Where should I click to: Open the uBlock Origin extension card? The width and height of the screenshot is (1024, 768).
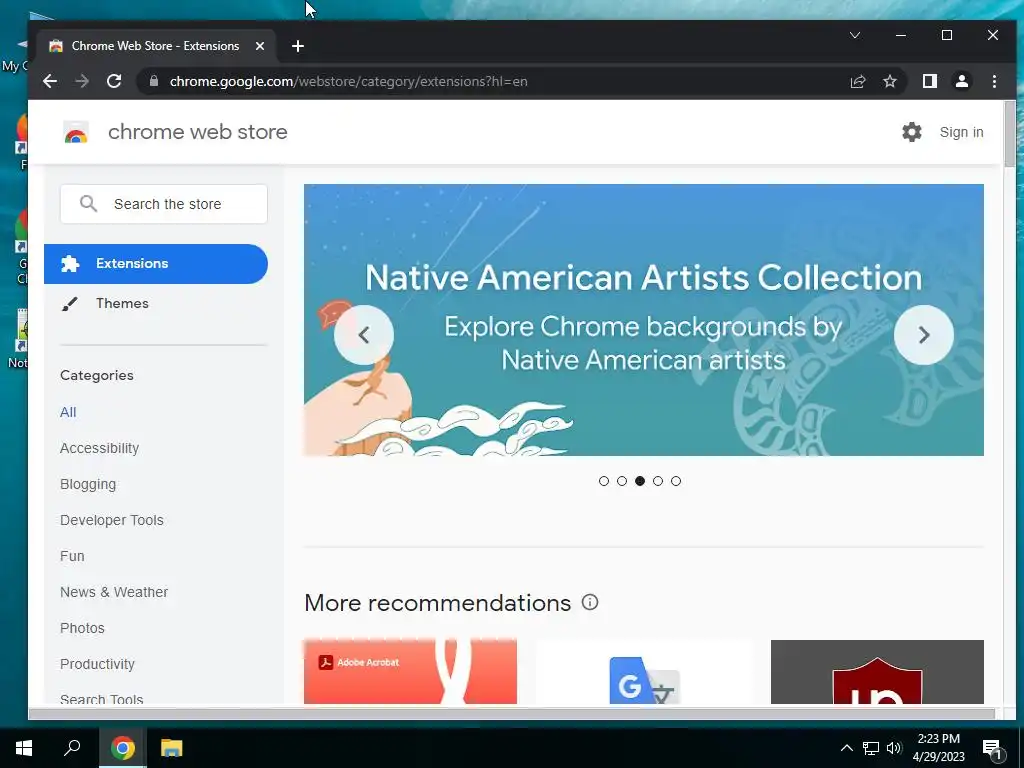877,671
